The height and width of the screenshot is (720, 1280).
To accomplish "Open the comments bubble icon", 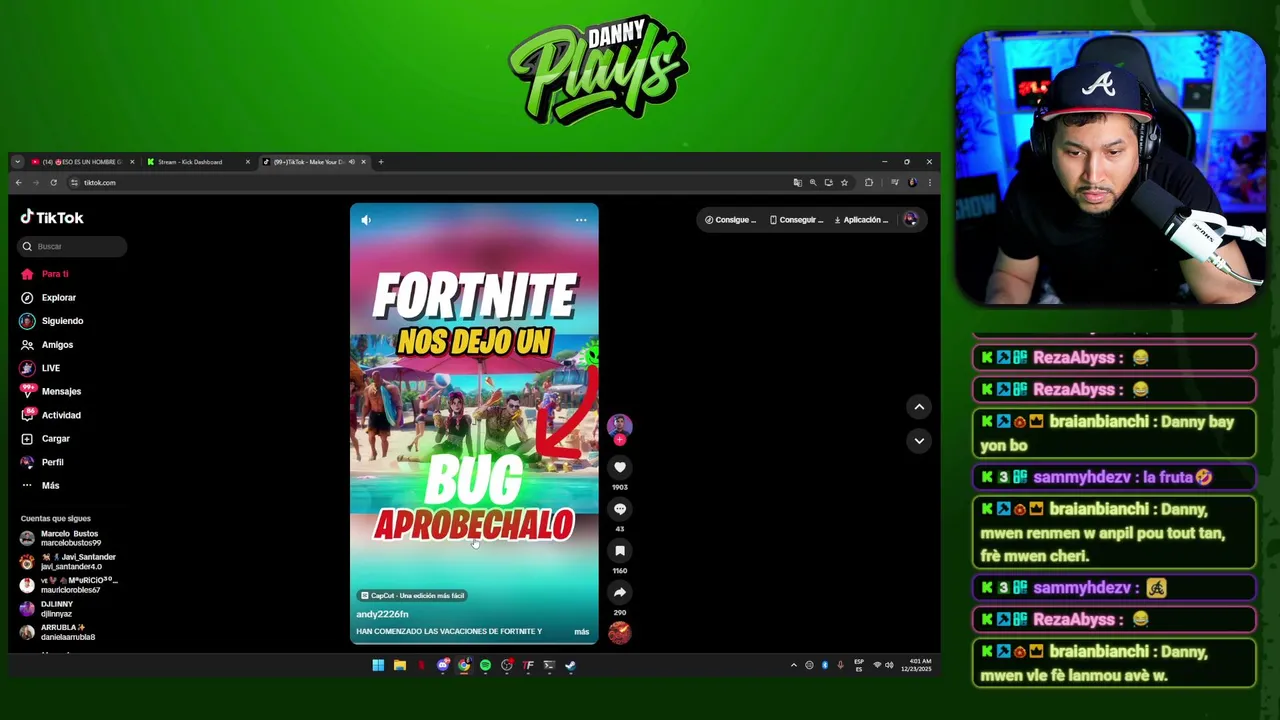I will point(620,509).
